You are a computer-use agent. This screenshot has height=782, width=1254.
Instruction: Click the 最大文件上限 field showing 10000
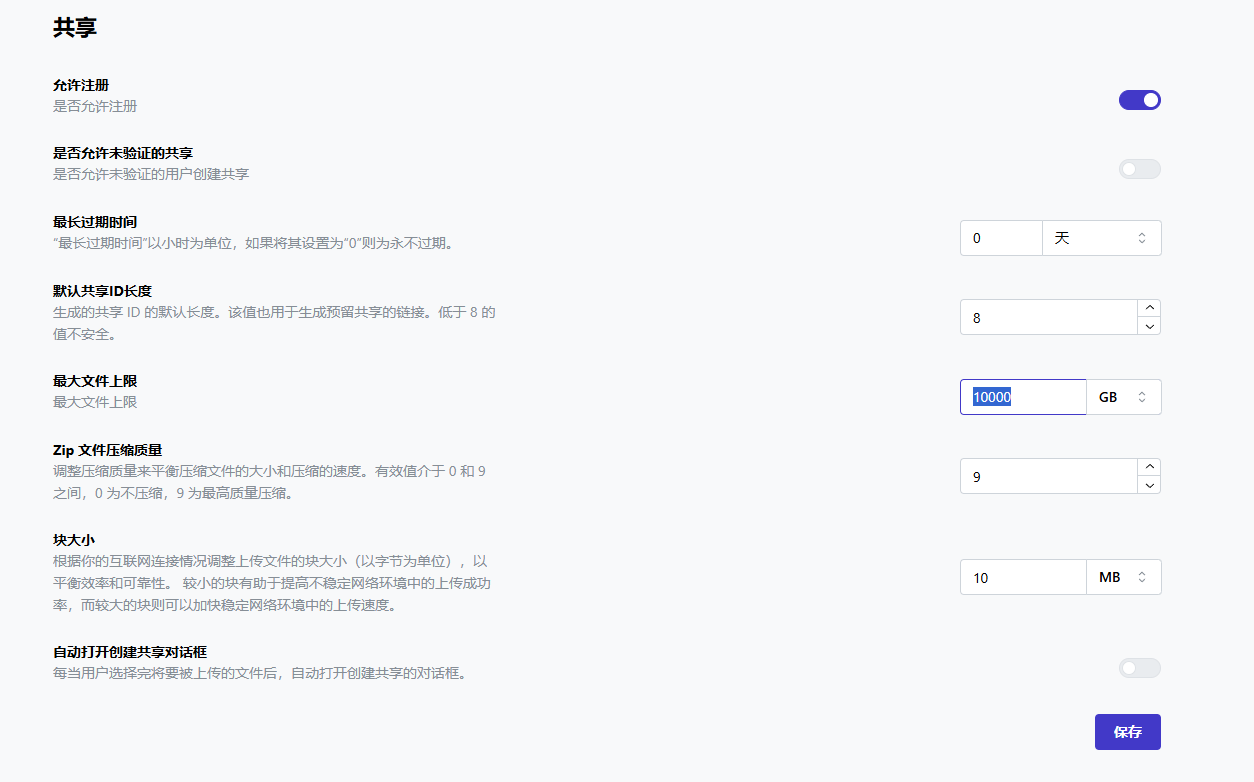(1022, 397)
